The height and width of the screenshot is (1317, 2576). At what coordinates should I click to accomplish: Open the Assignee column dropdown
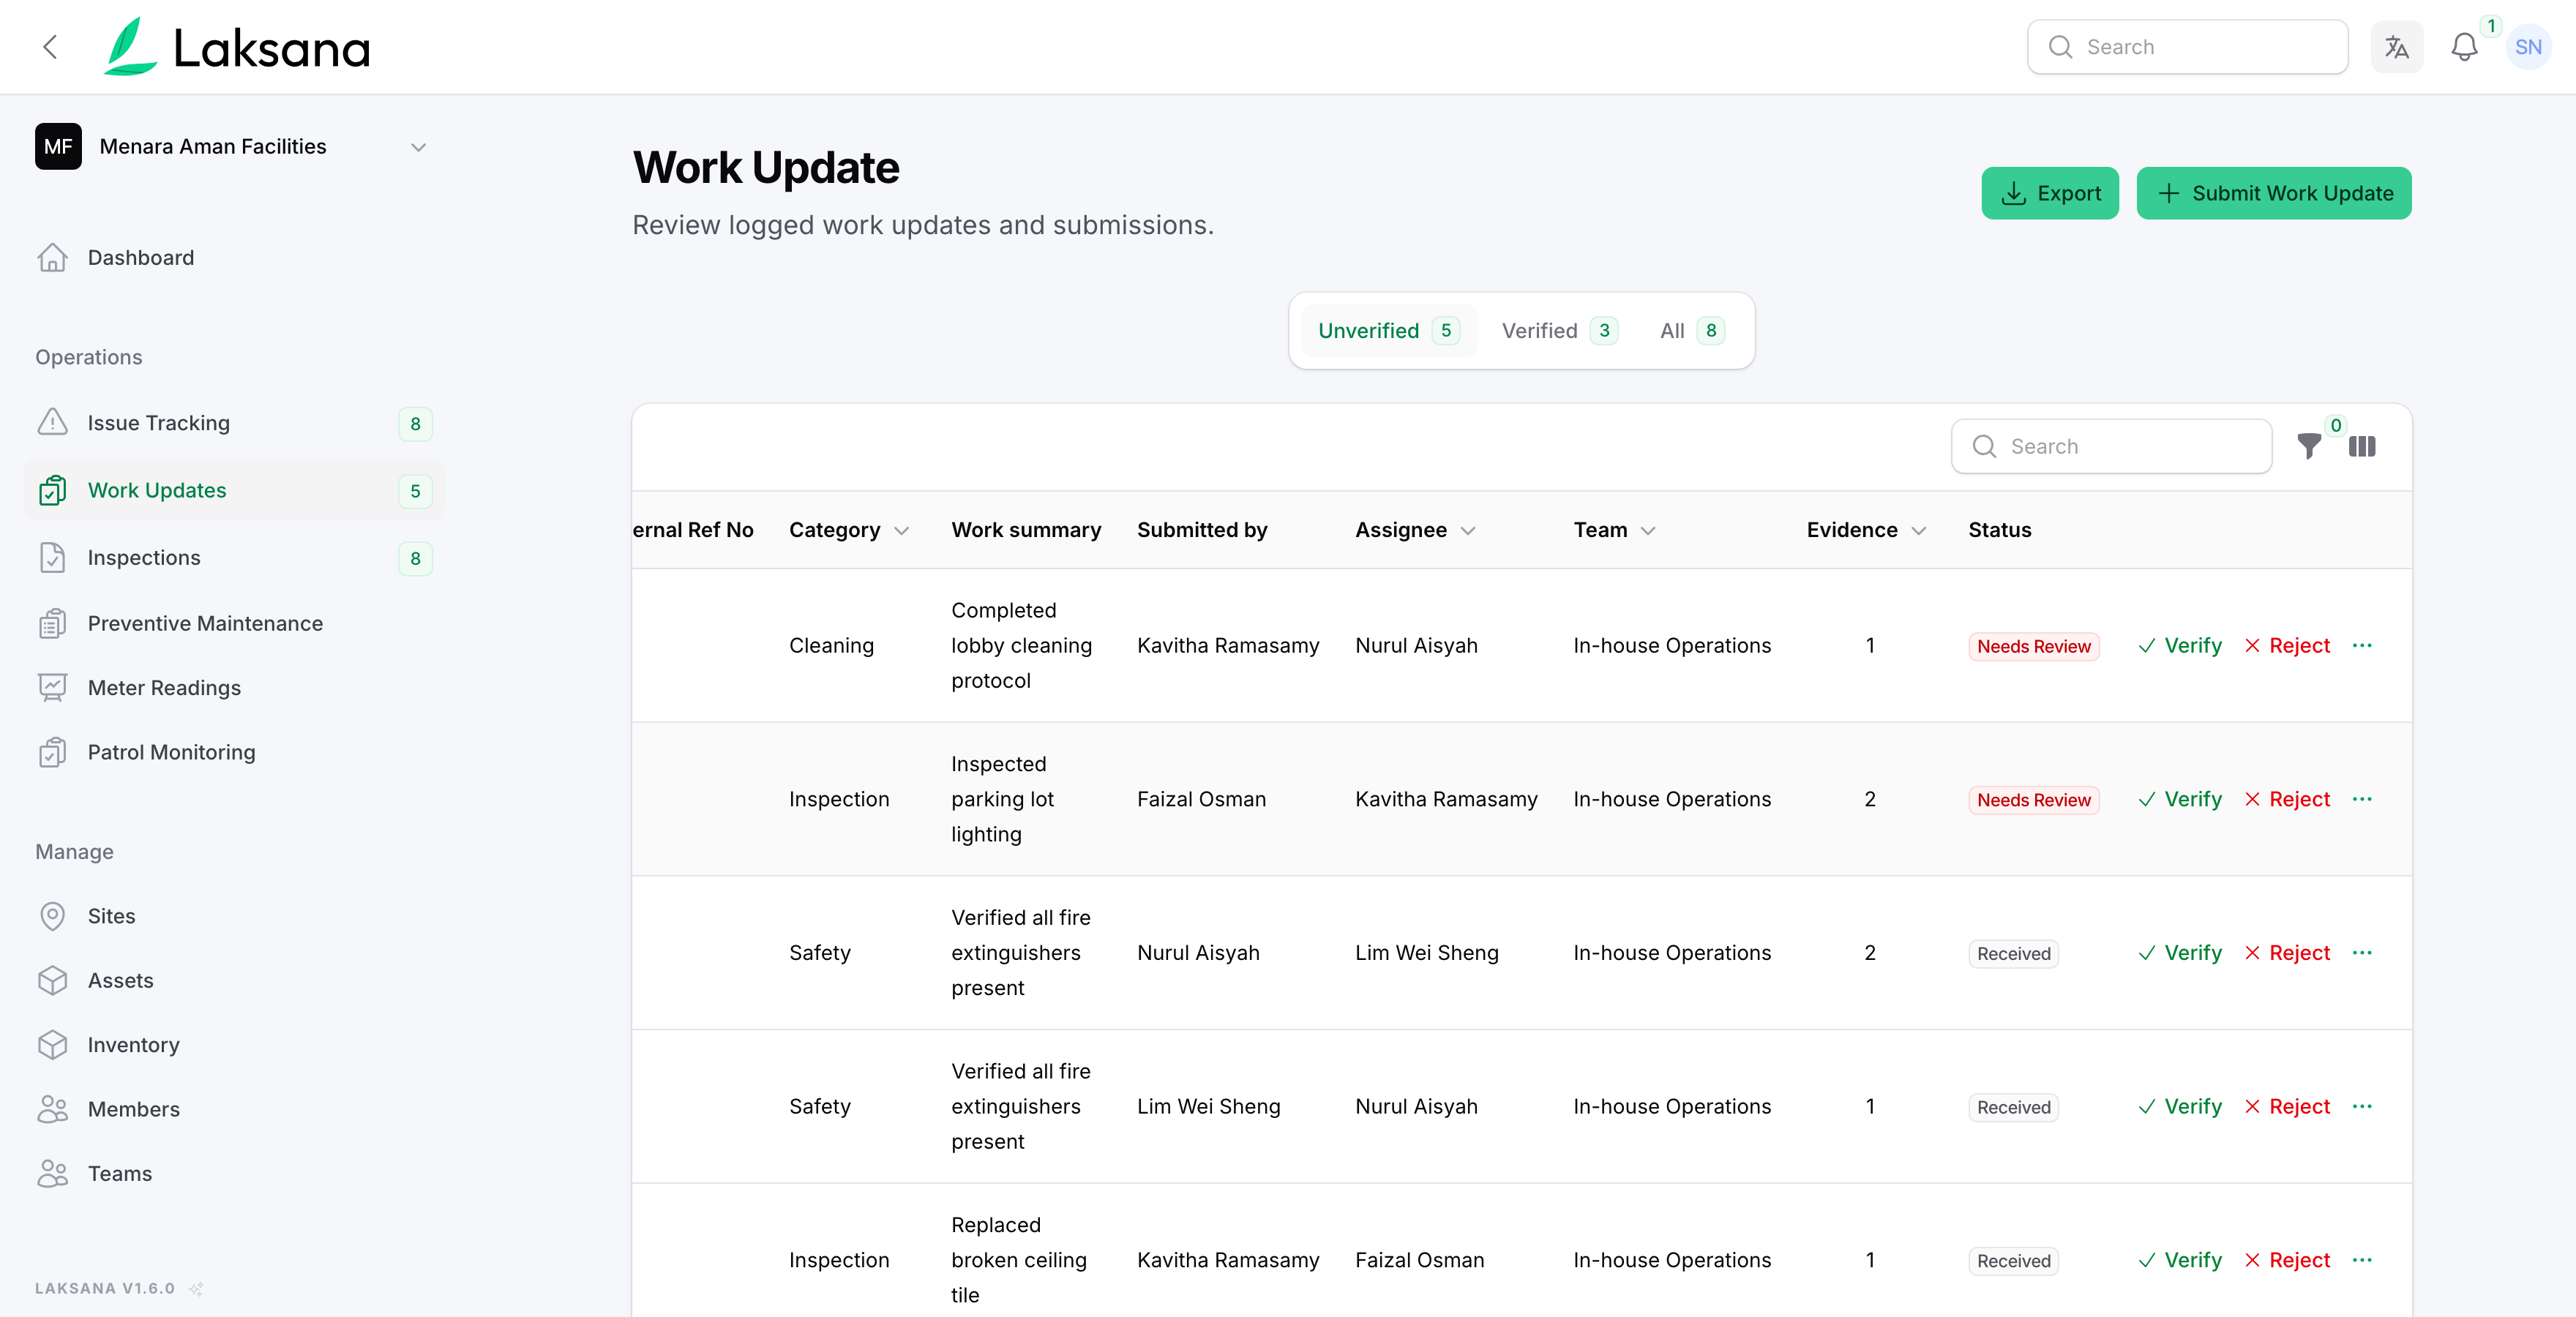1468,531
